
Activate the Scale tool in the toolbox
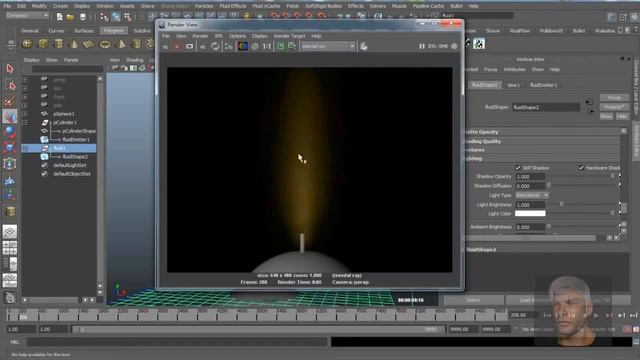10,148
